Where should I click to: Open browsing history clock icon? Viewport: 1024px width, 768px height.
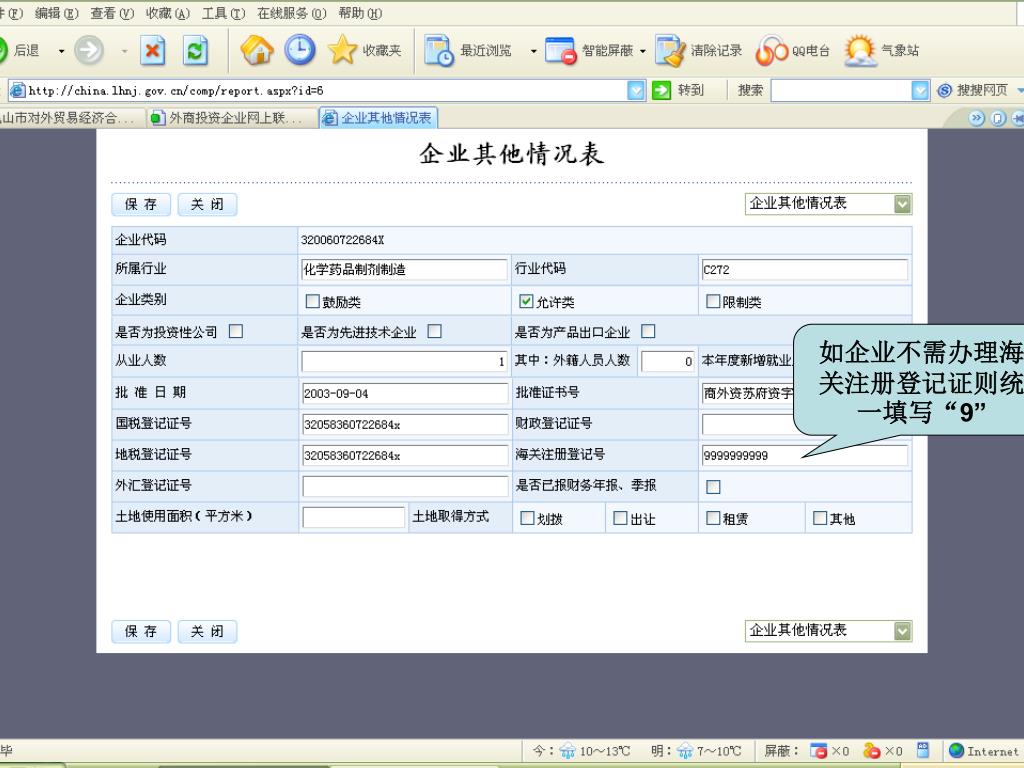pos(300,50)
